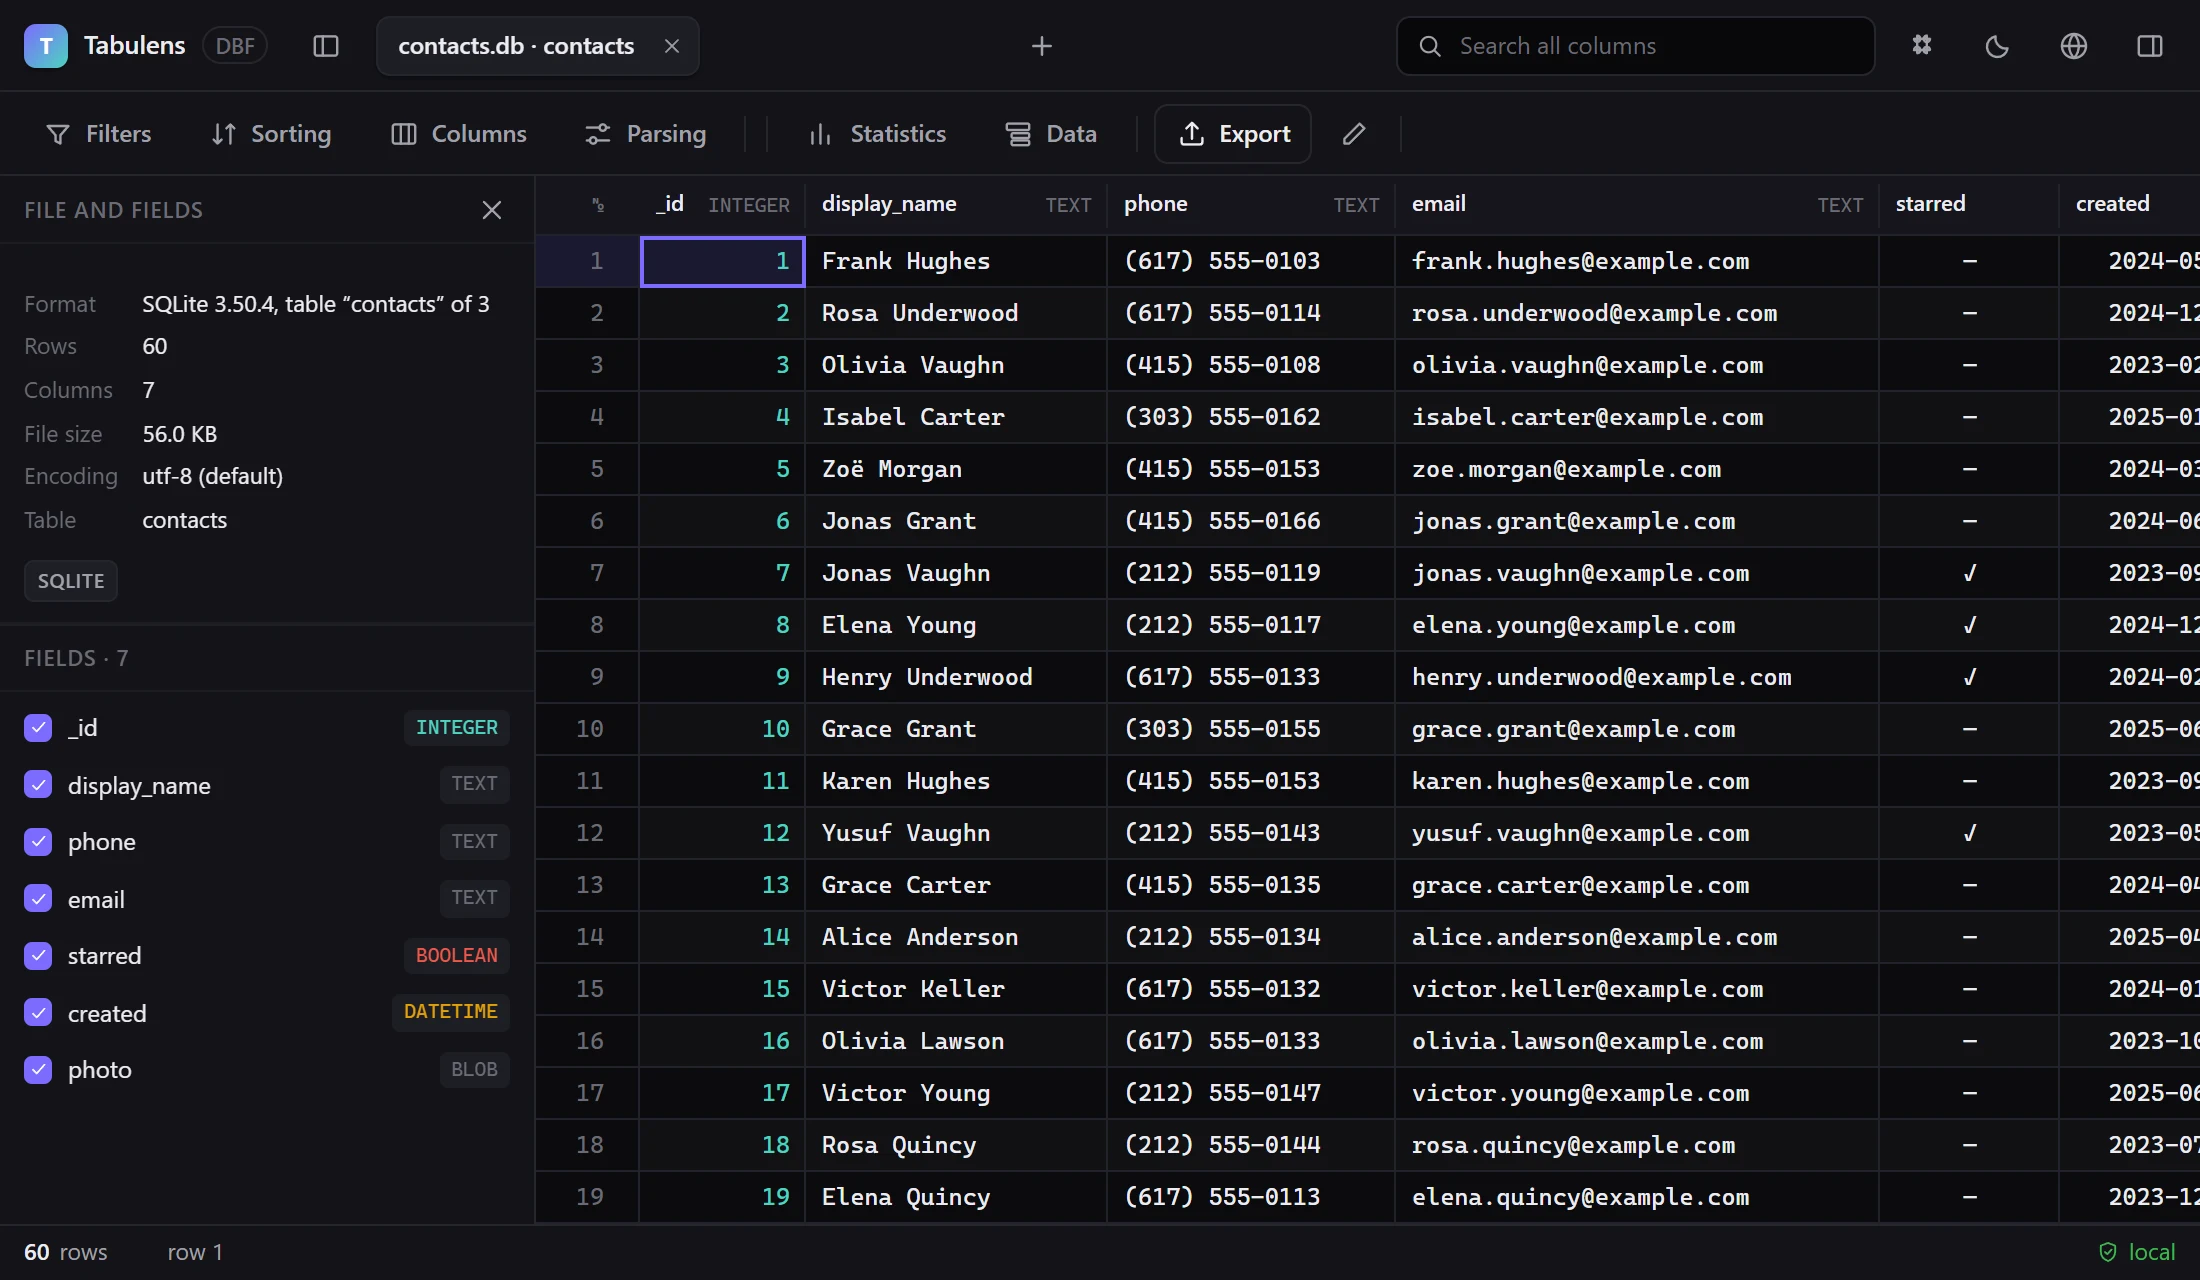This screenshot has width=2200, height=1280.
Task: Click the email column header
Action: click(x=1637, y=205)
